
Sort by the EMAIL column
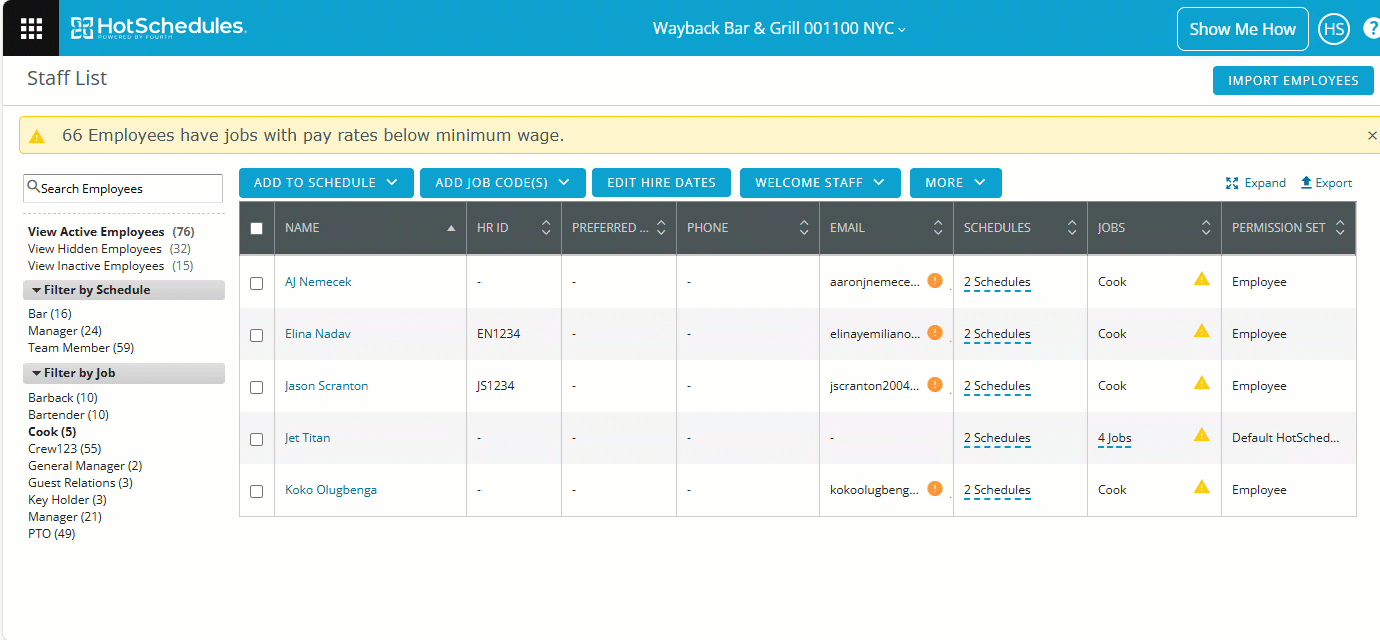point(938,228)
